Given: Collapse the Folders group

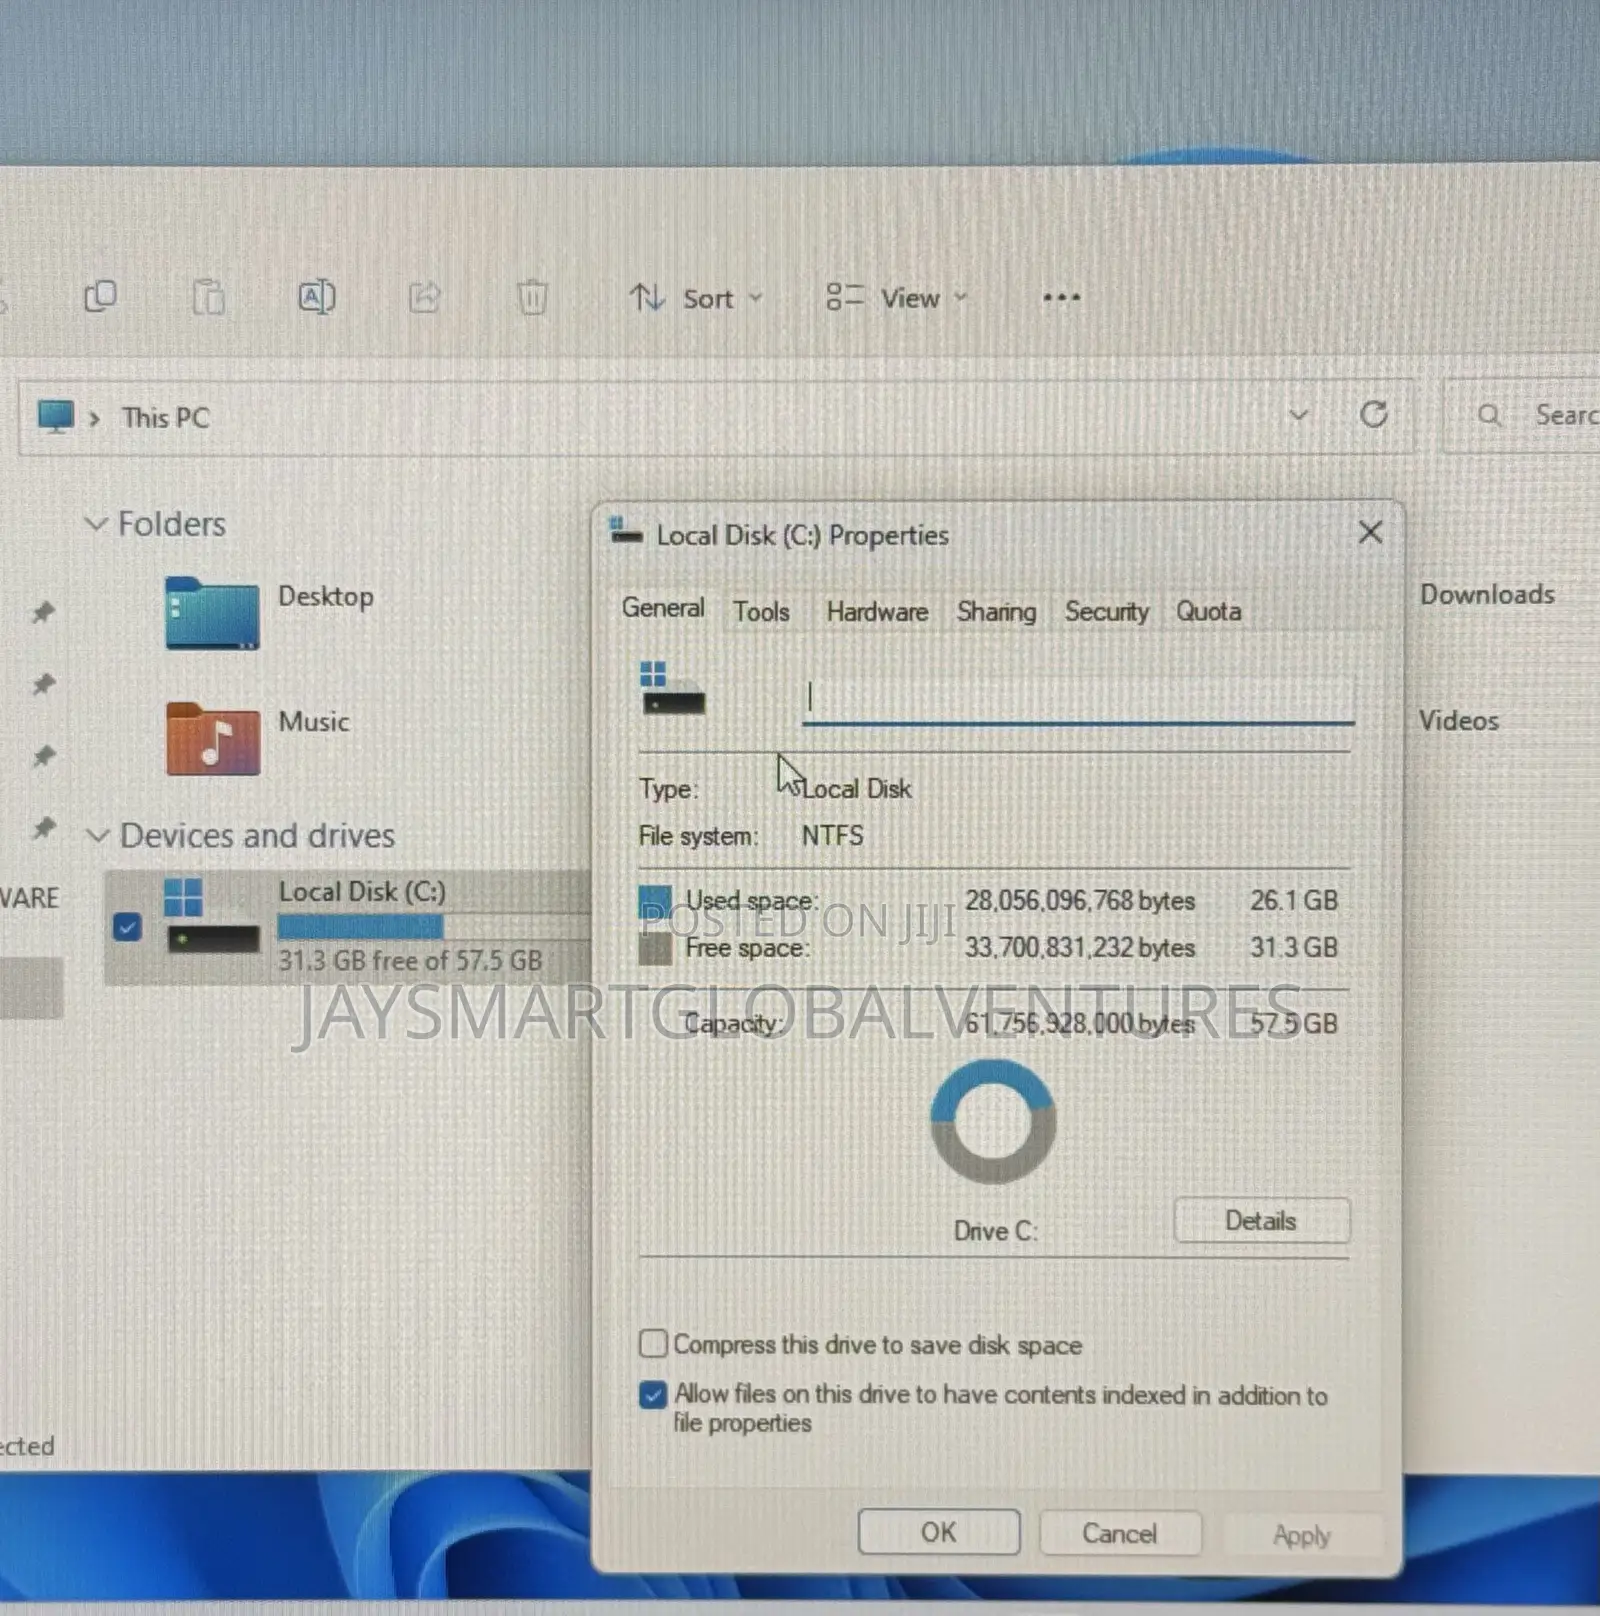Looking at the screenshot, I should (x=96, y=523).
